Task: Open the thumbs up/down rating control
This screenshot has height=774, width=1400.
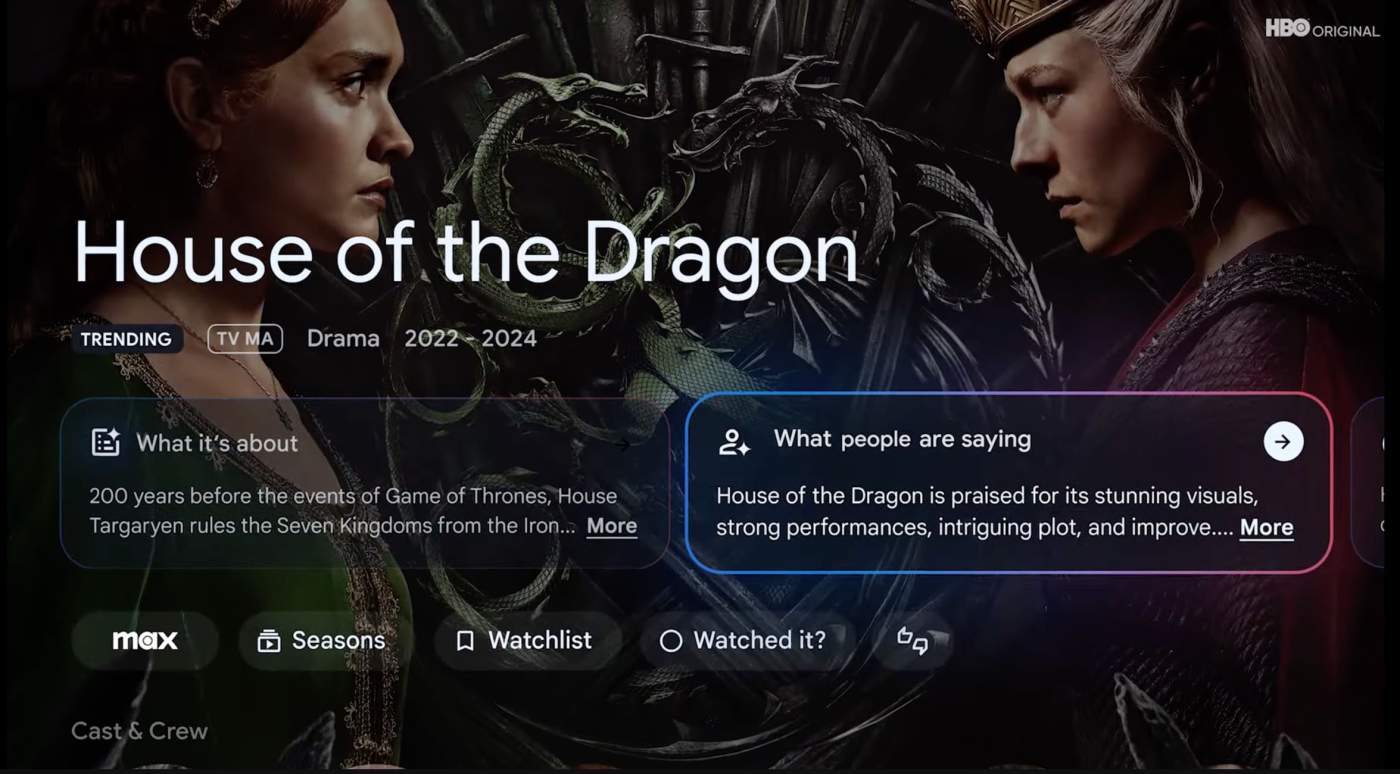Action: [x=912, y=640]
